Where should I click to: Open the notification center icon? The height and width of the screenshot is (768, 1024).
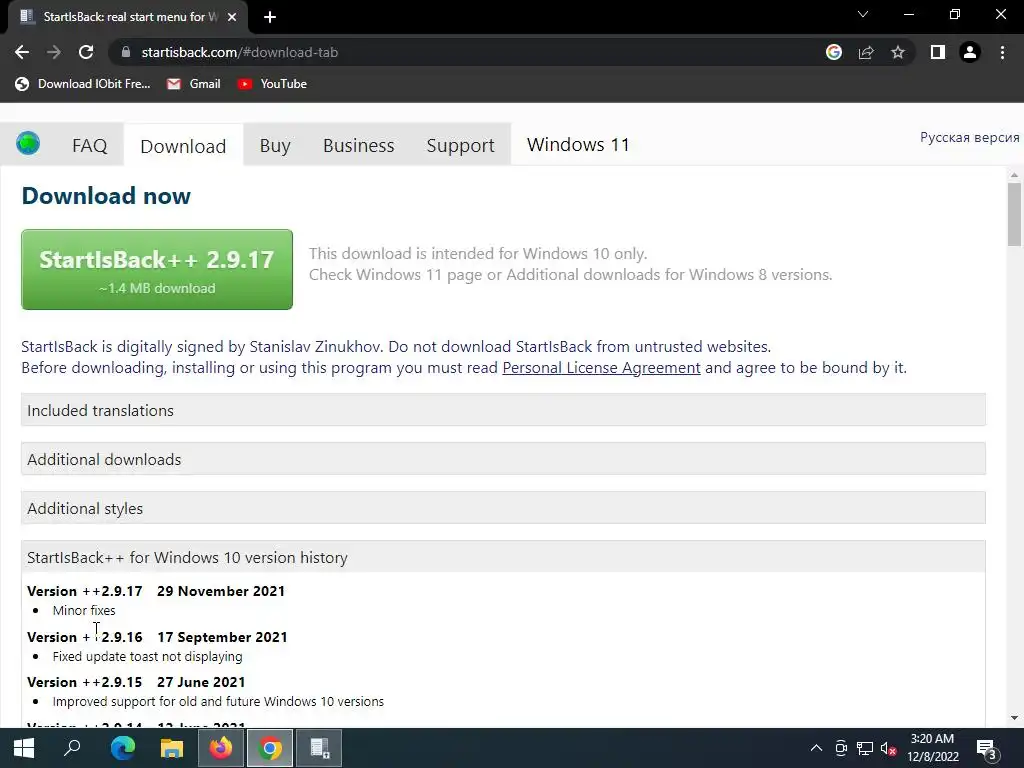click(x=986, y=749)
